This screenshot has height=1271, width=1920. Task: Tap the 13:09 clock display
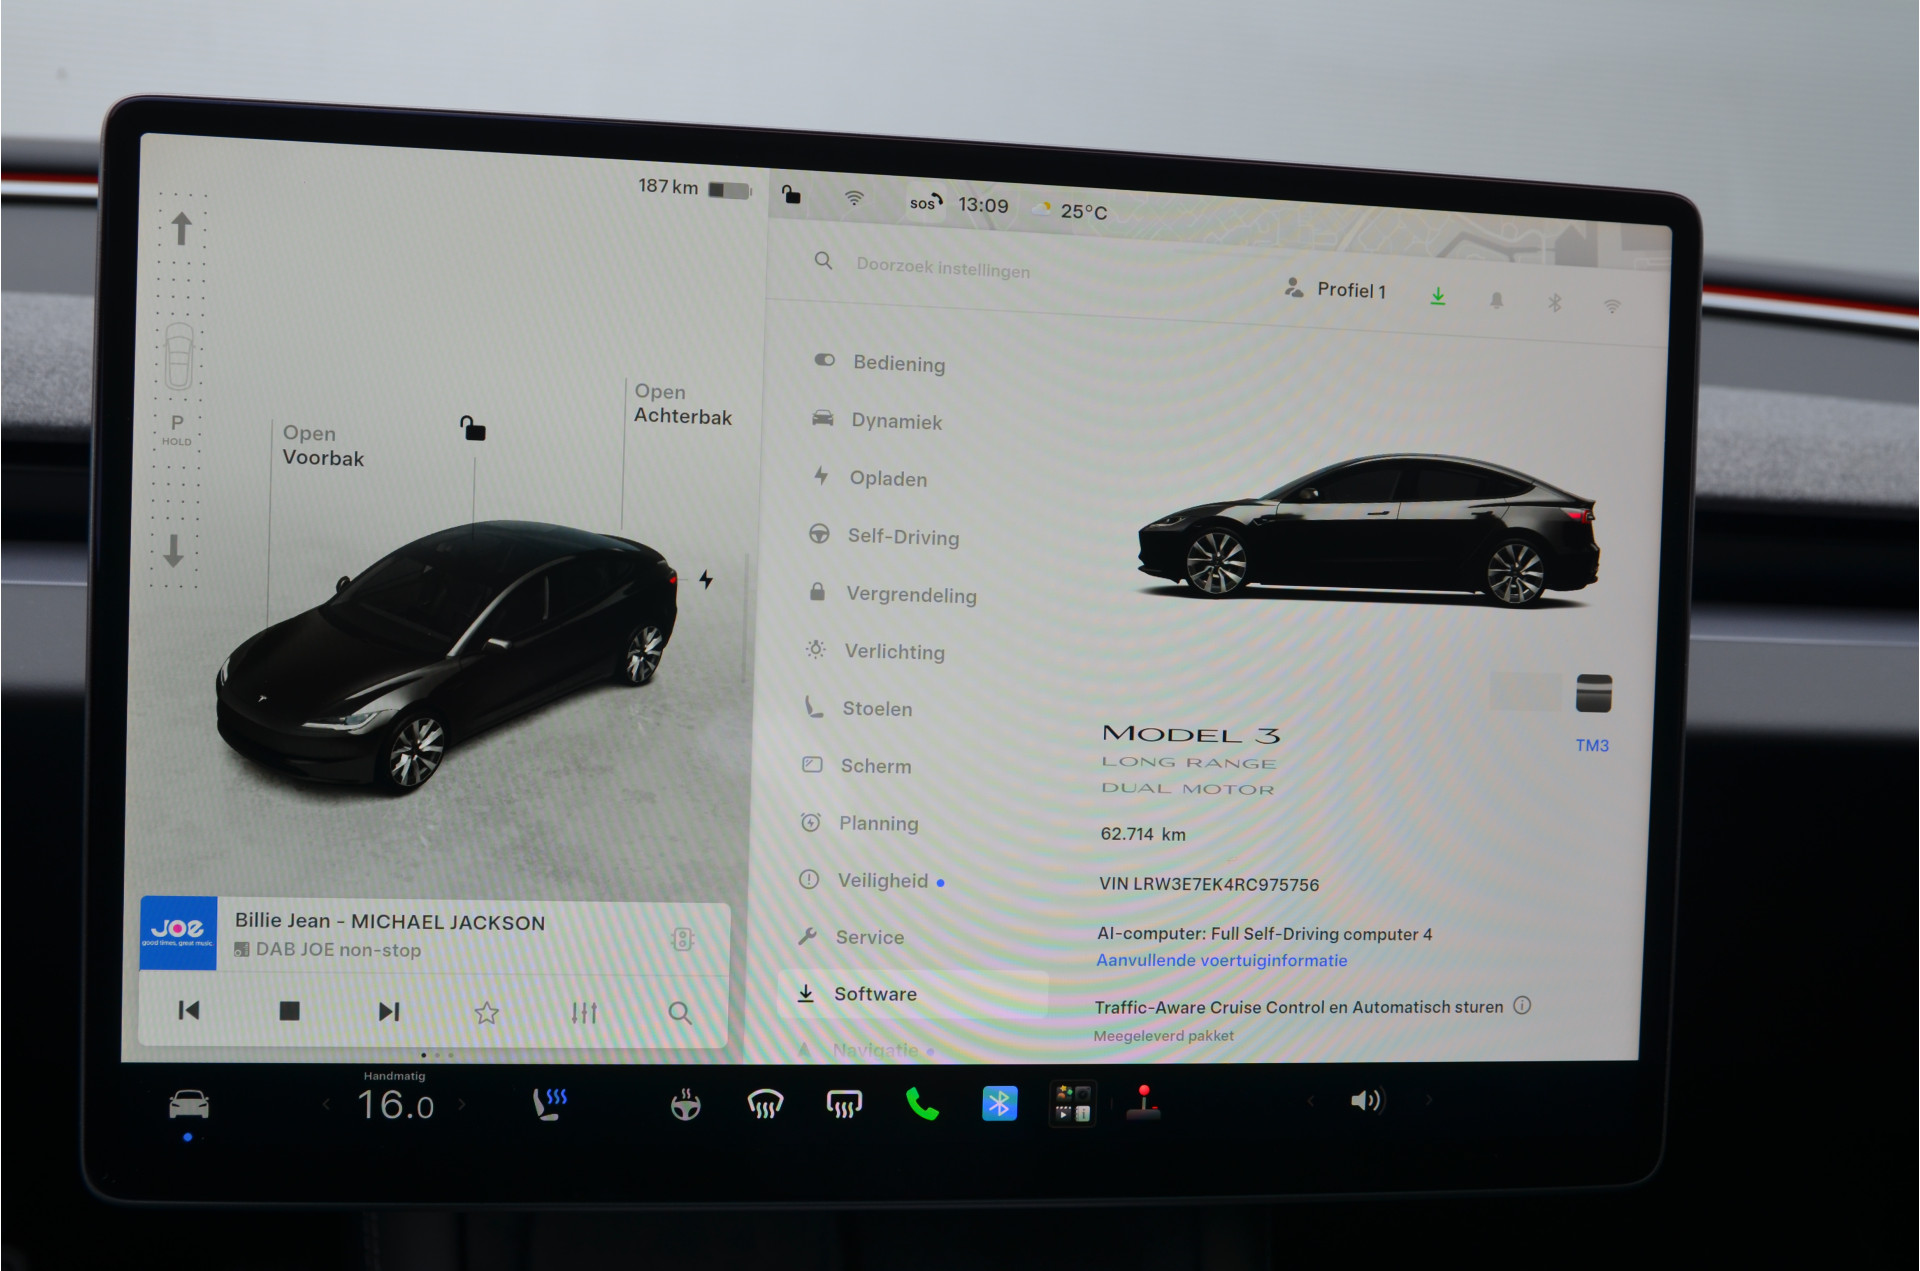(983, 205)
